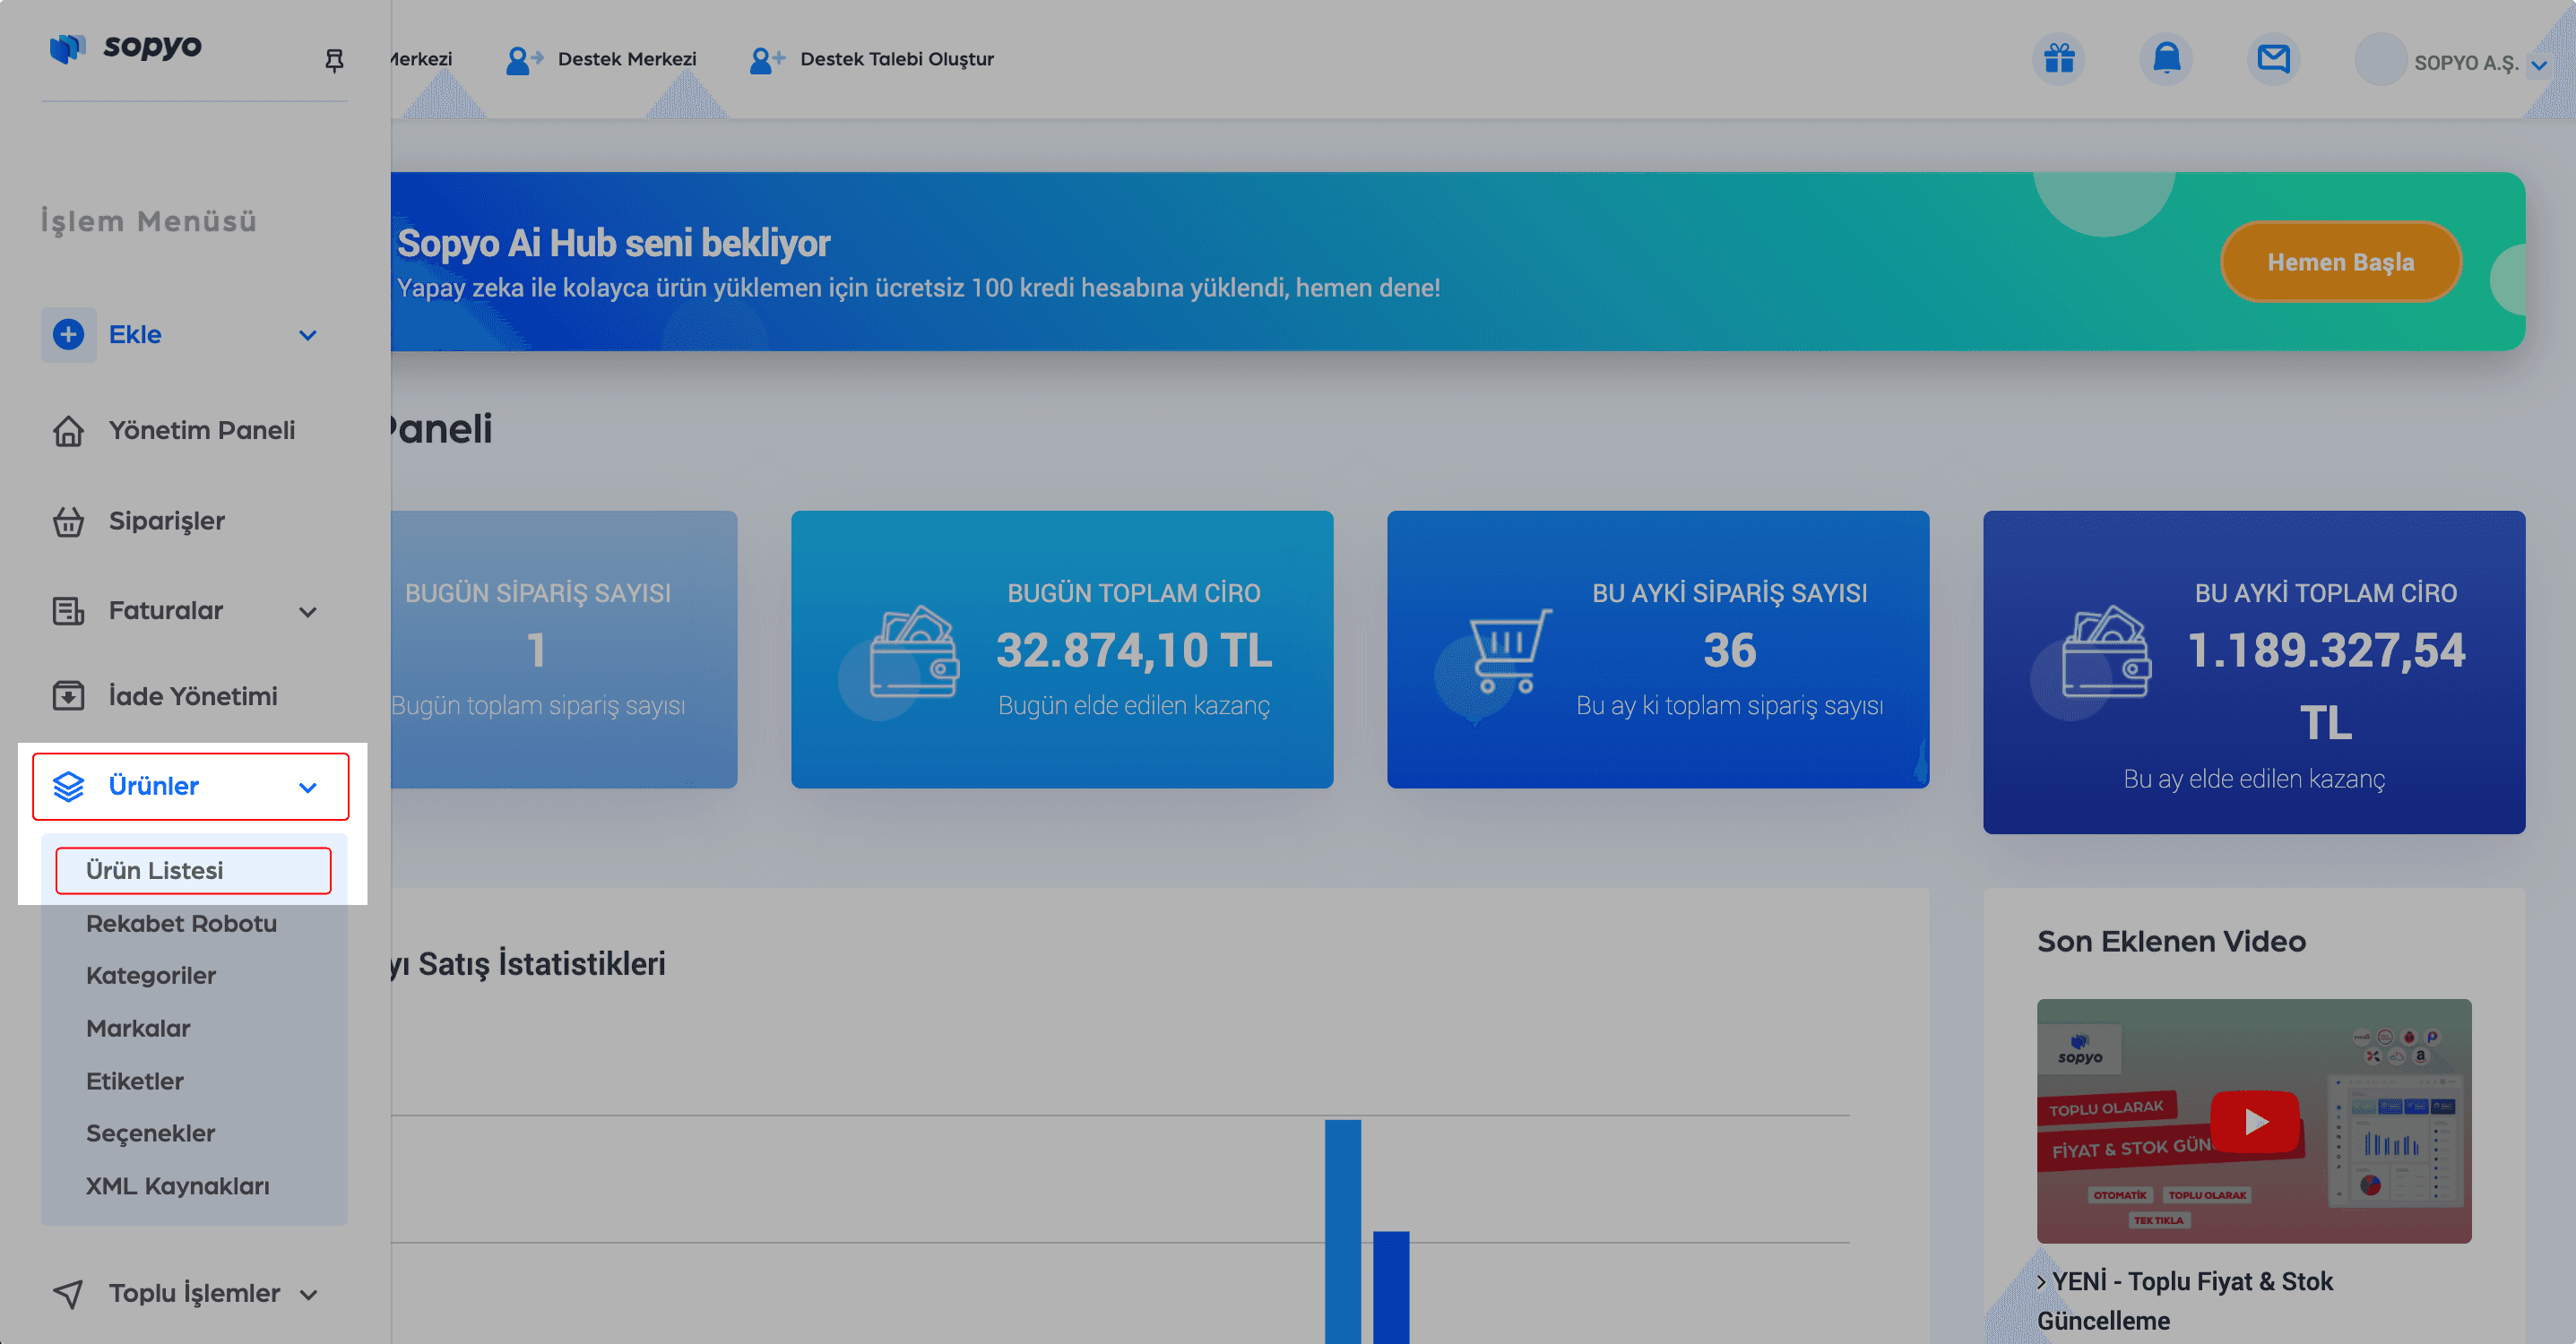Open İade Yönetimi in the sidebar
The height and width of the screenshot is (1344, 2576).
point(194,696)
